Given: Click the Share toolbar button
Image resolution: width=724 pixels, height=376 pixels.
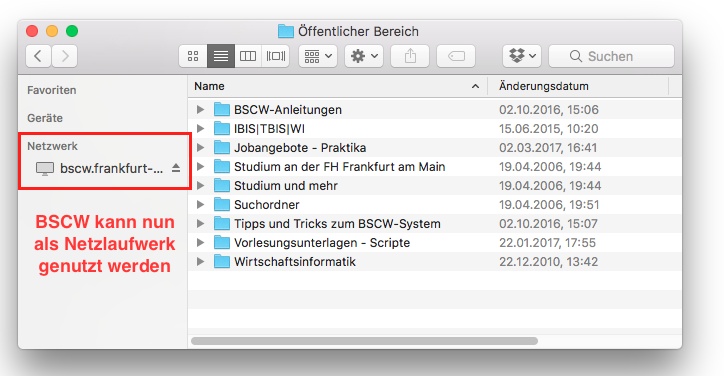Looking at the screenshot, I should tap(410, 56).
